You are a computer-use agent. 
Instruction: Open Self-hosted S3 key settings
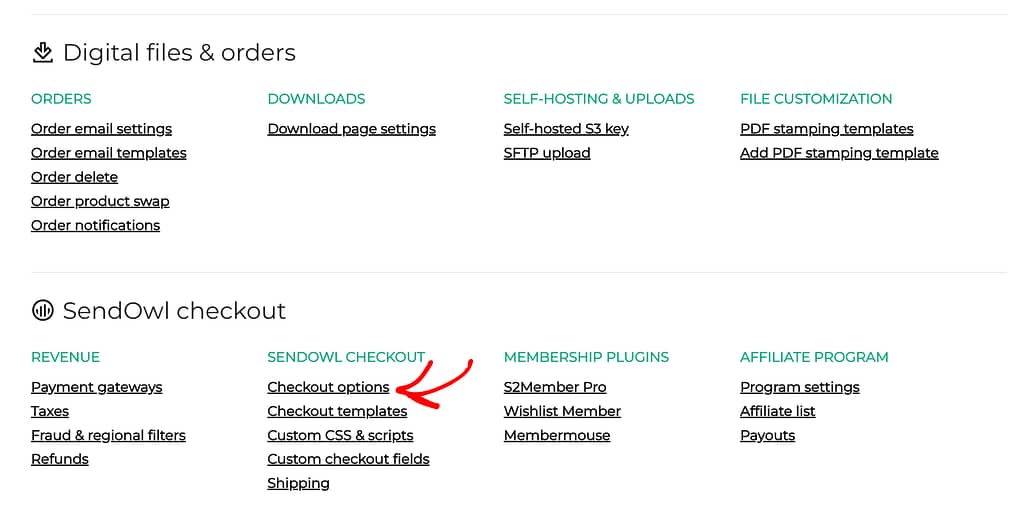566,129
